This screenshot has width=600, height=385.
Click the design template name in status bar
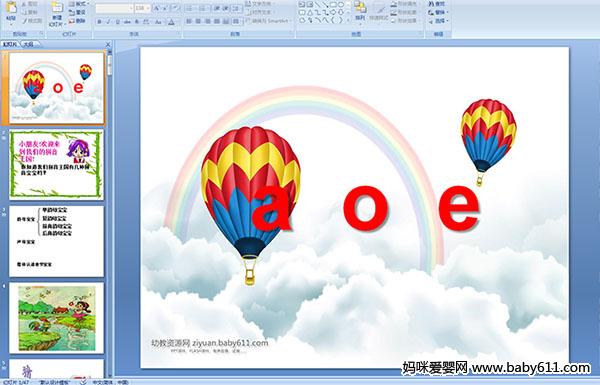point(55,382)
